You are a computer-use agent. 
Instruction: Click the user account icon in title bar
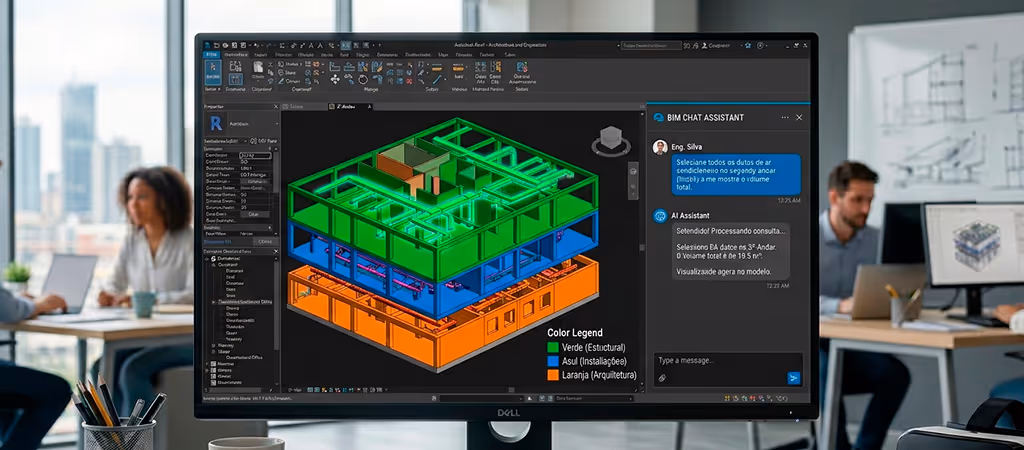pyautogui.click(x=705, y=46)
